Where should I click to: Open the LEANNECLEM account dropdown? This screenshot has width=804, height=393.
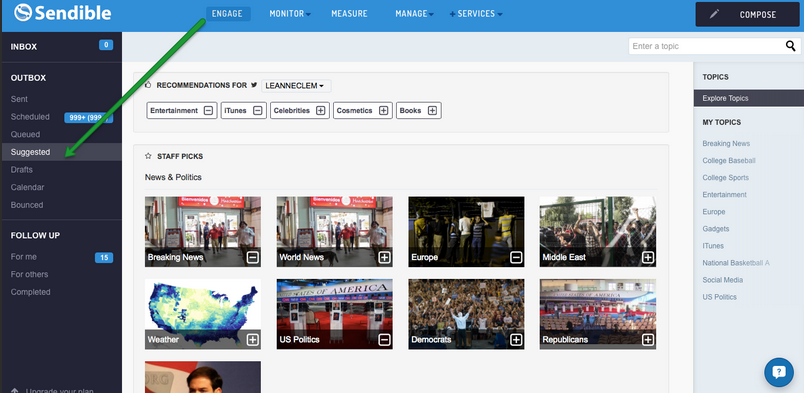[296, 86]
